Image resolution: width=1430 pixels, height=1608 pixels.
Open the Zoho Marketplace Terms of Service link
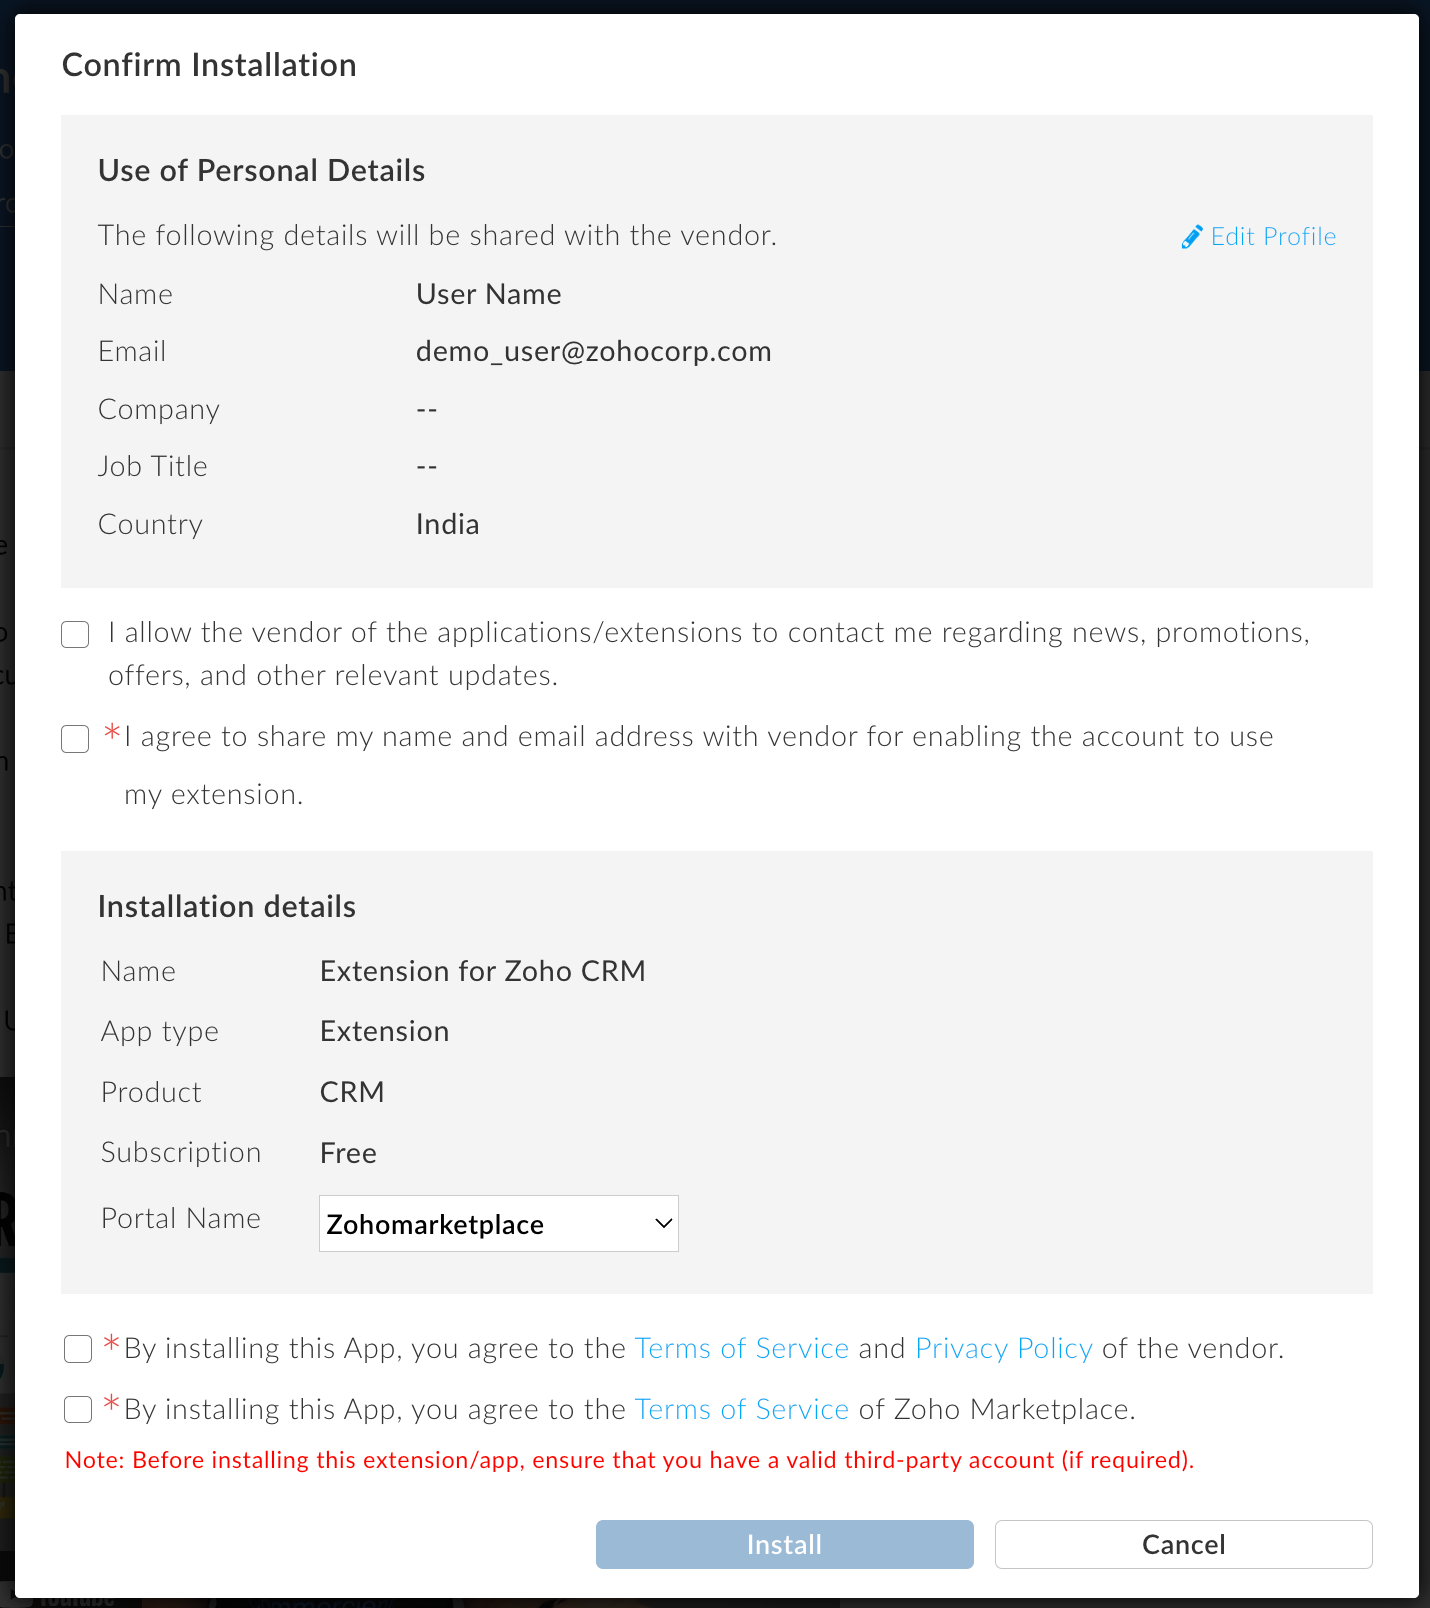click(741, 1410)
